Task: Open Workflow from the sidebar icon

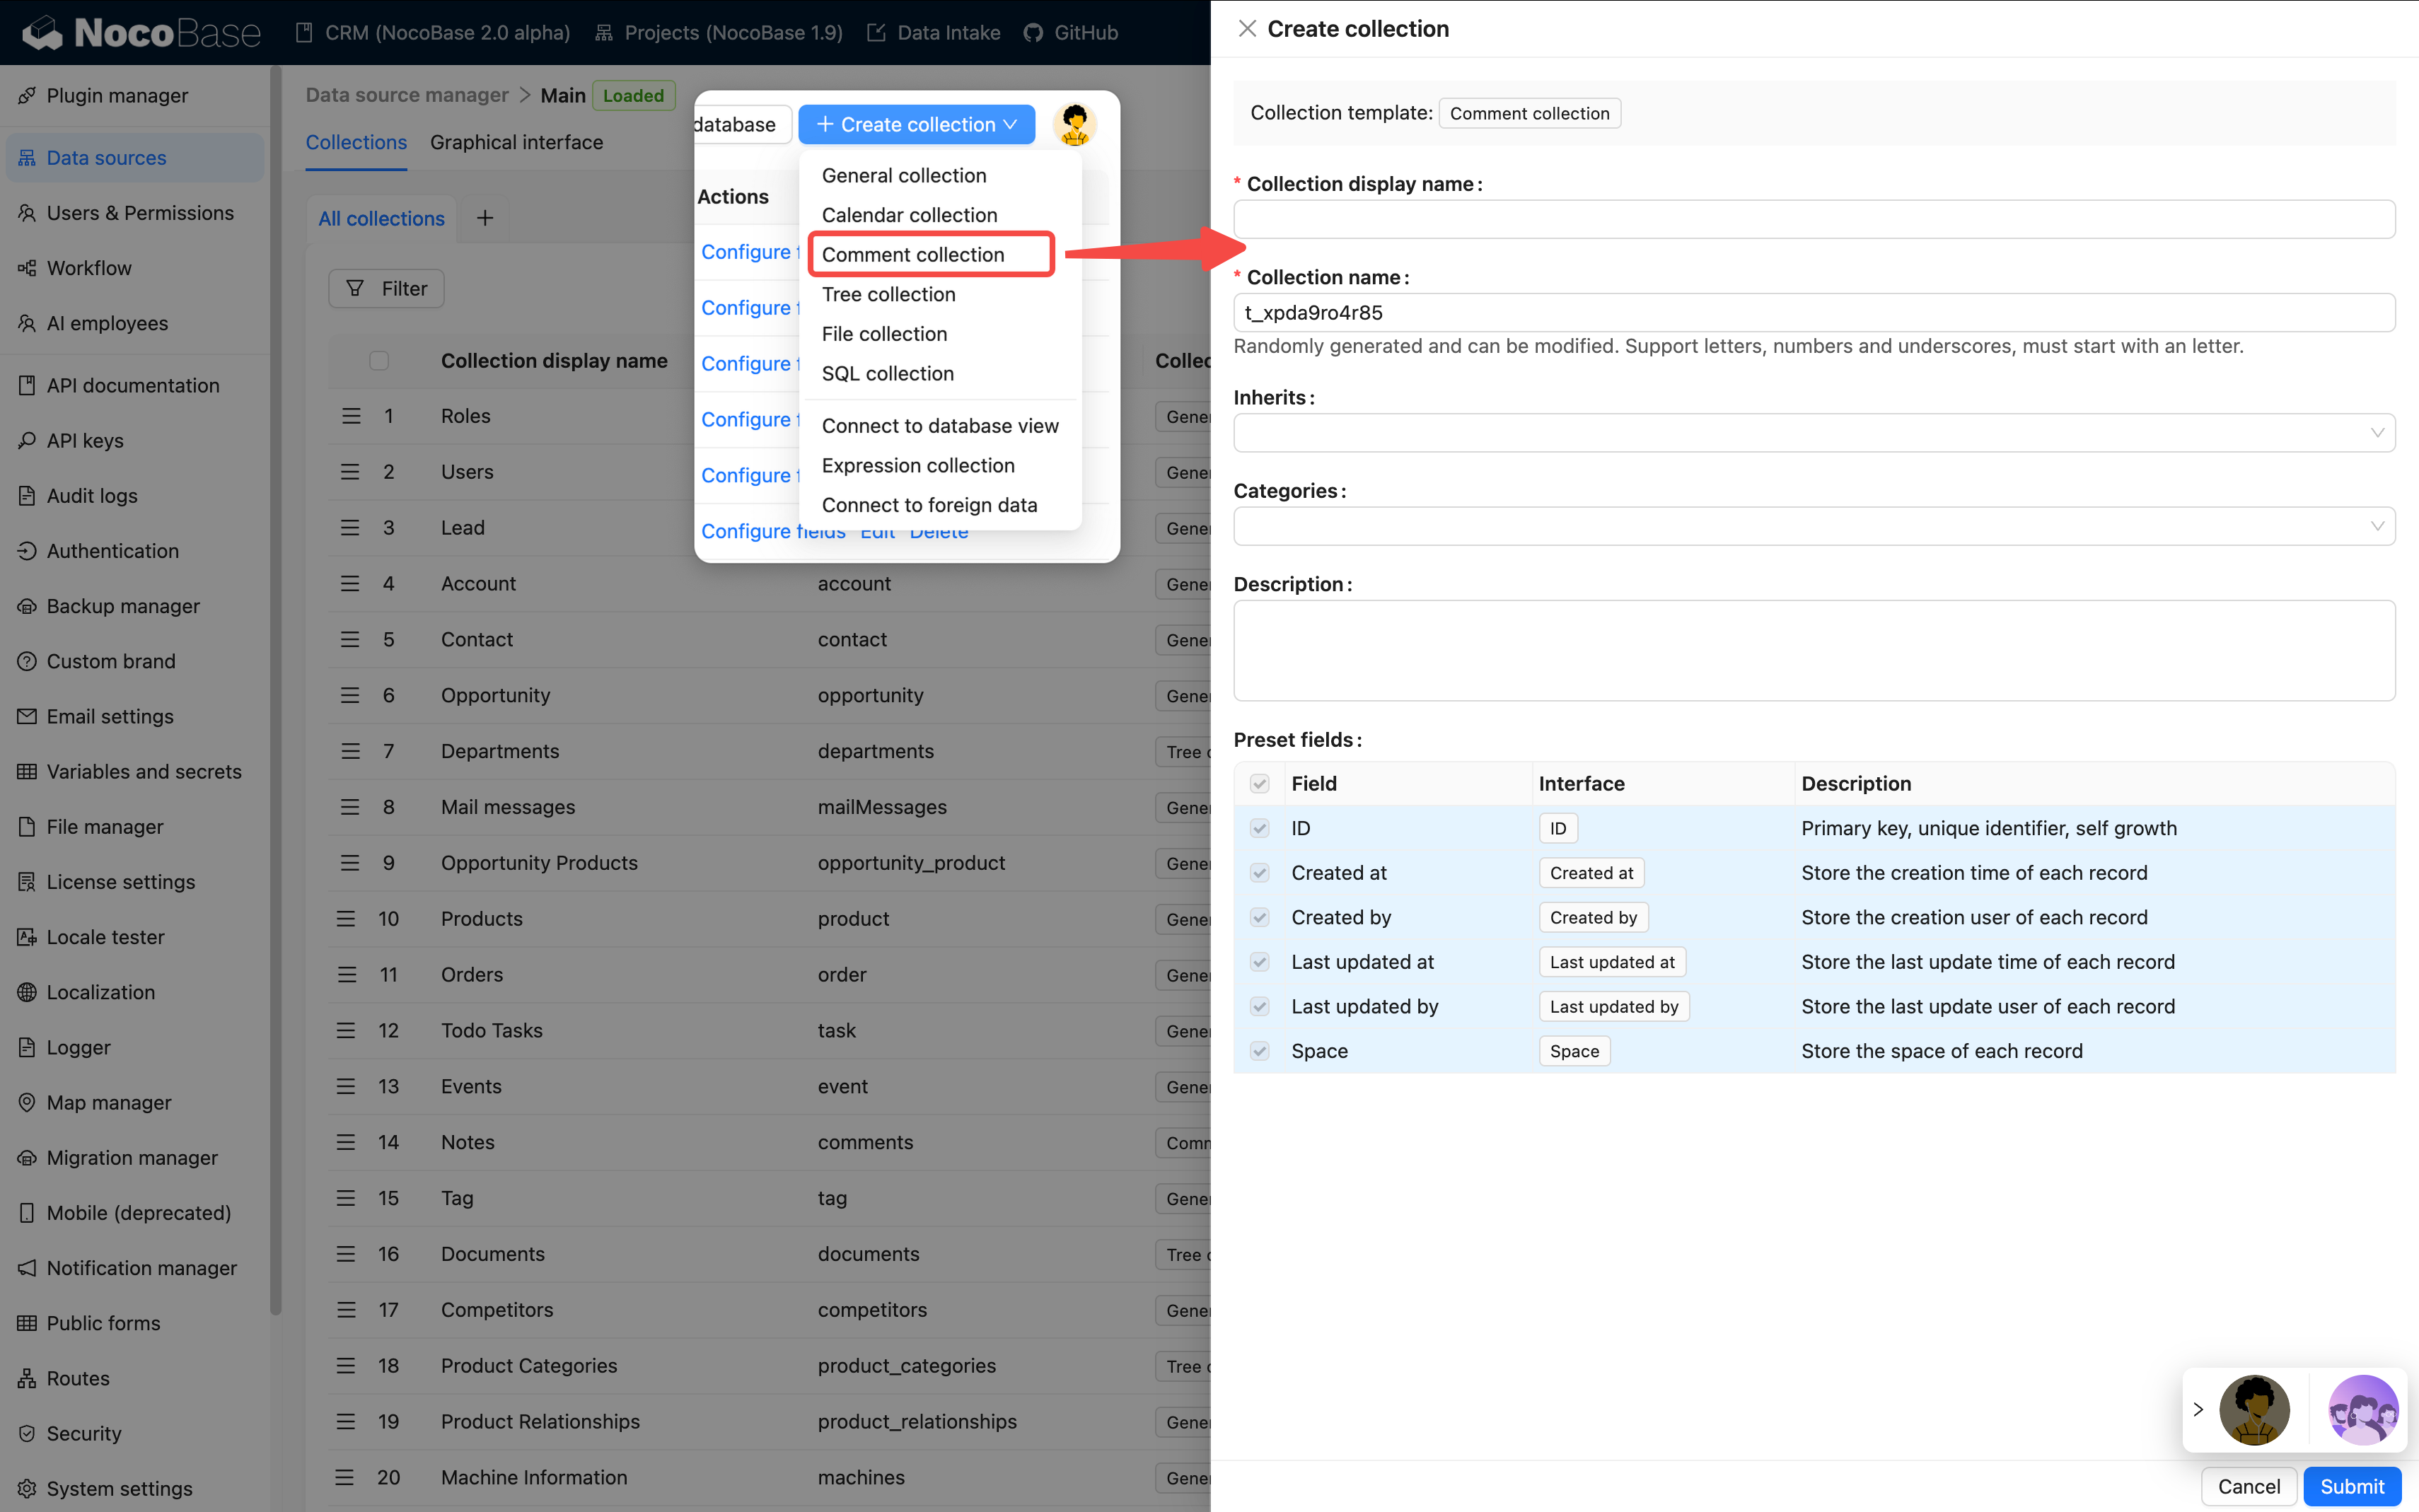Action: pos(27,268)
